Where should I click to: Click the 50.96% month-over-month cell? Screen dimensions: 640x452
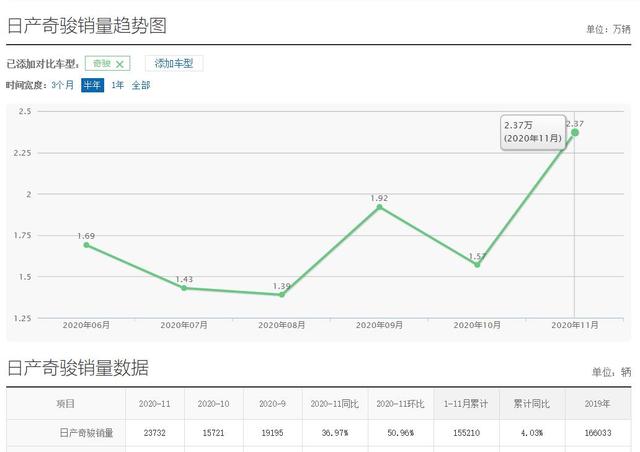pos(400,433)
